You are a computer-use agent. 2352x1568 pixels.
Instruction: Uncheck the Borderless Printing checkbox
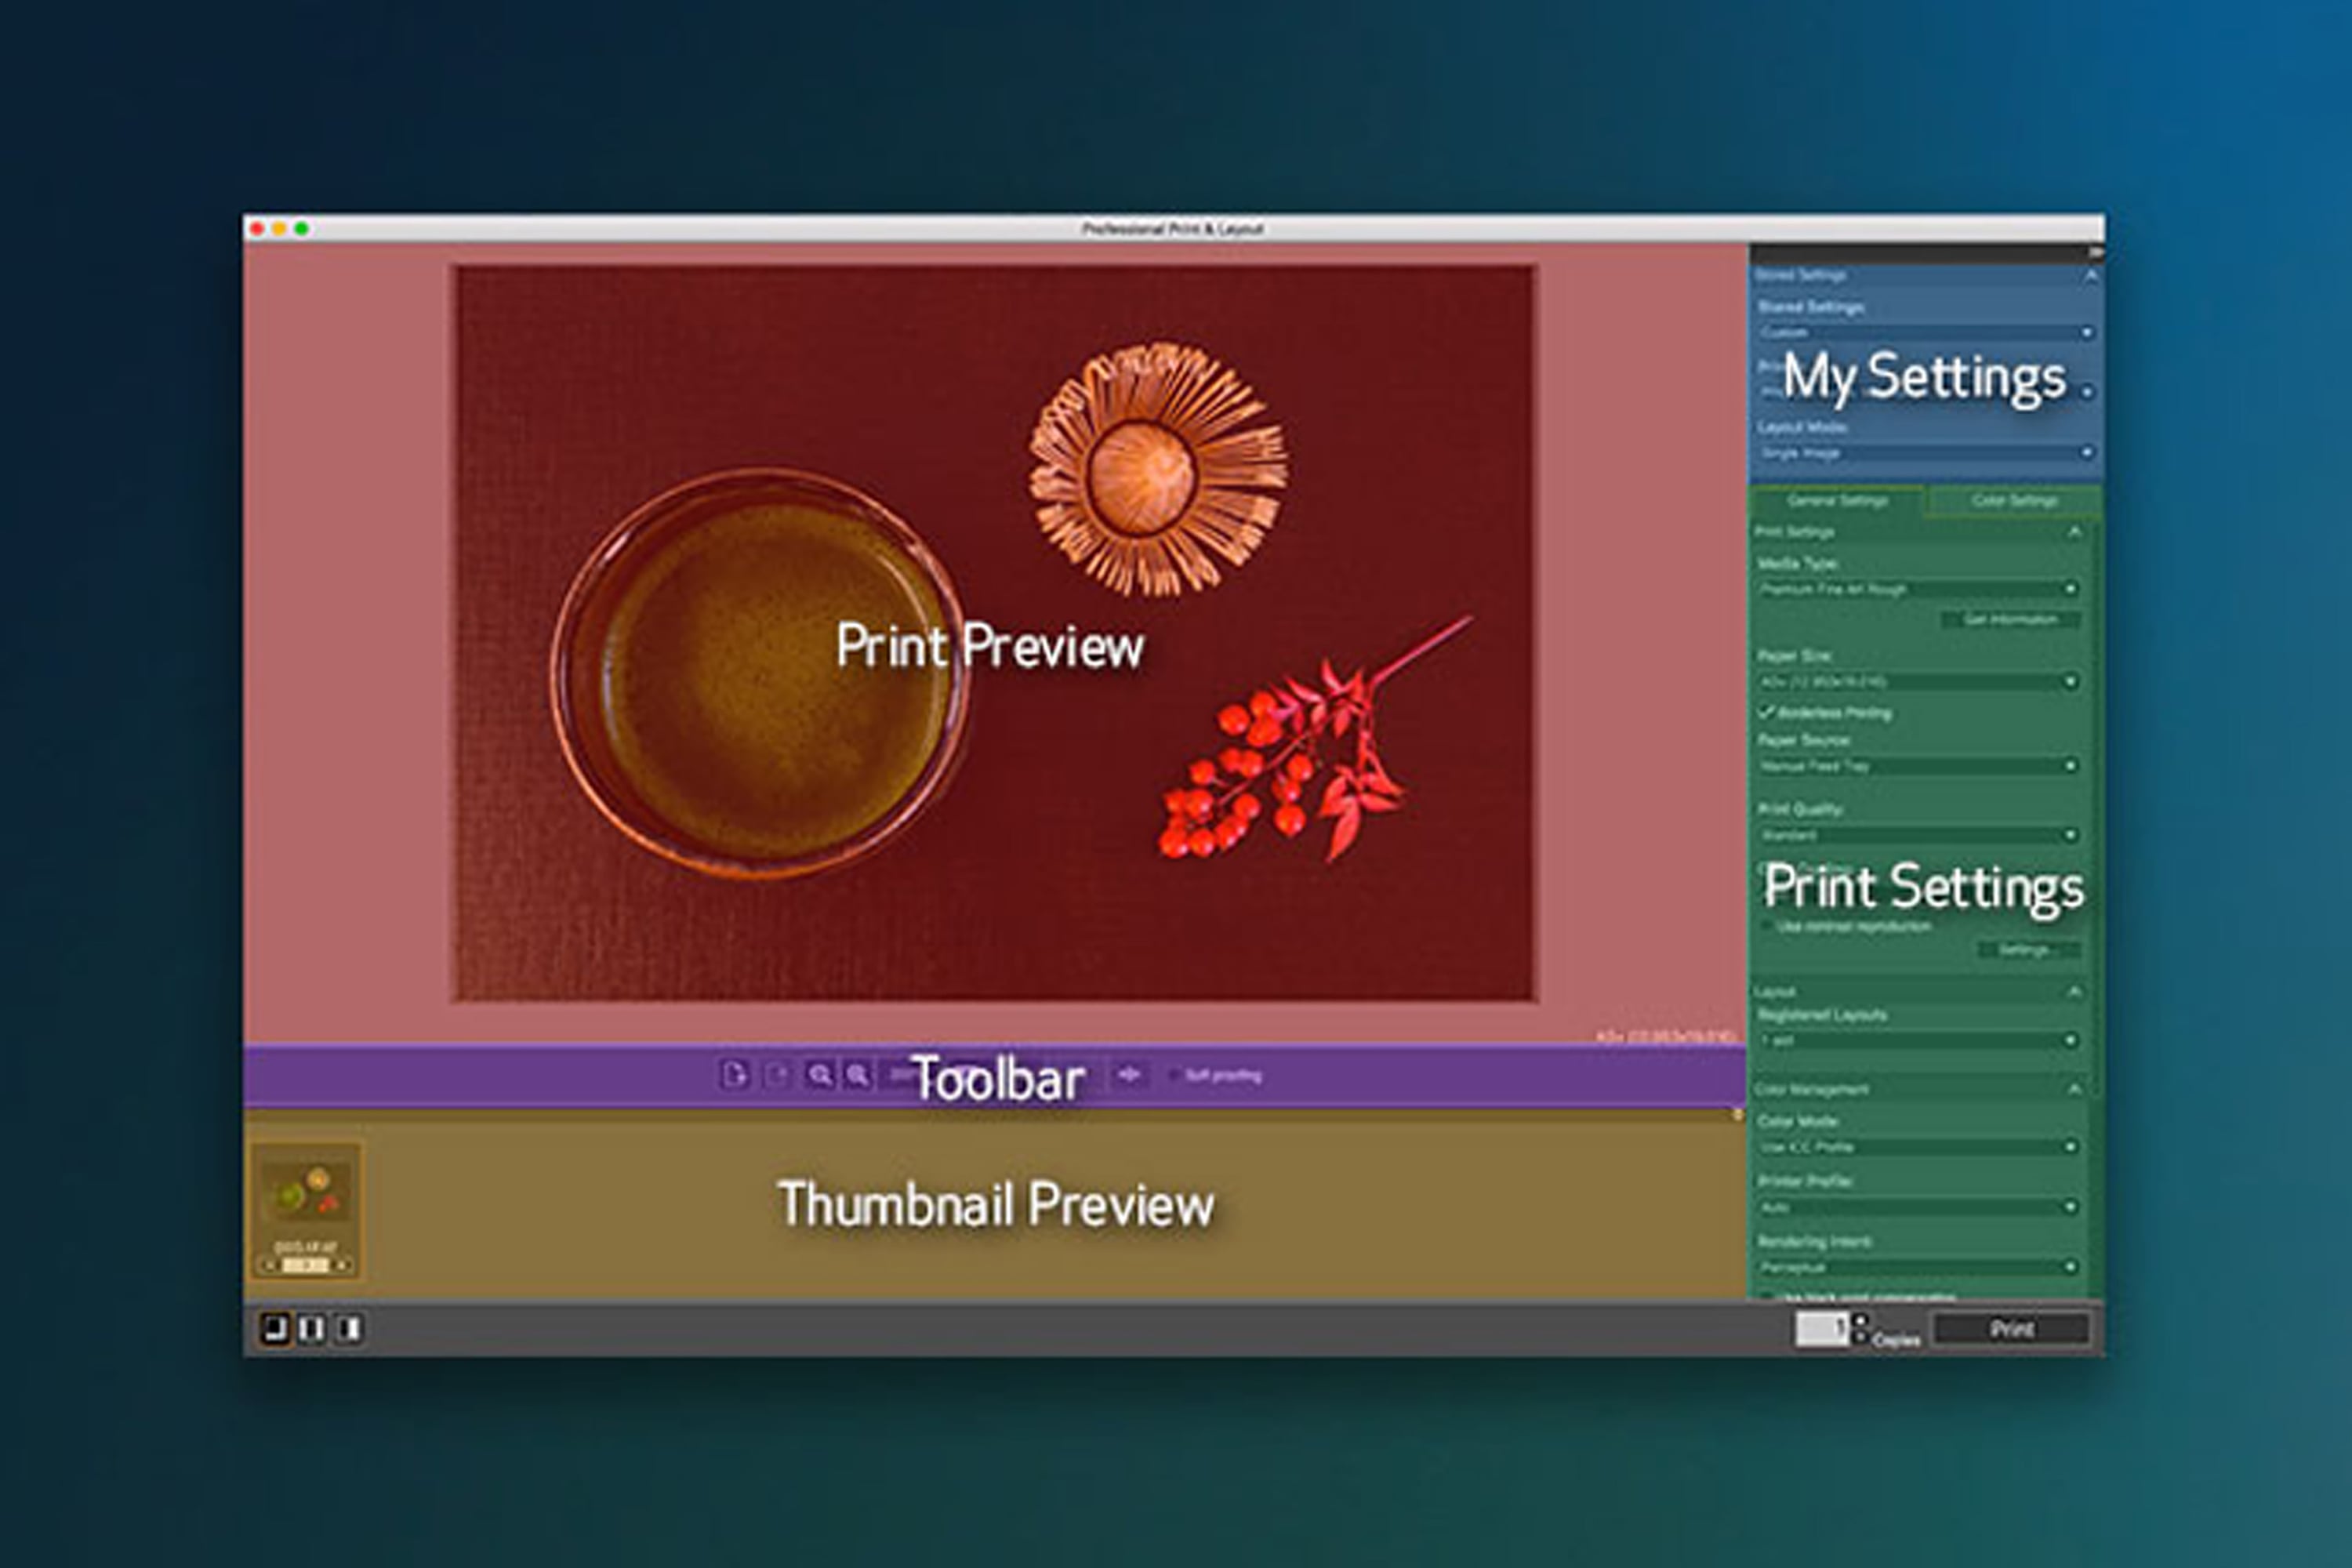[1767, 712]
